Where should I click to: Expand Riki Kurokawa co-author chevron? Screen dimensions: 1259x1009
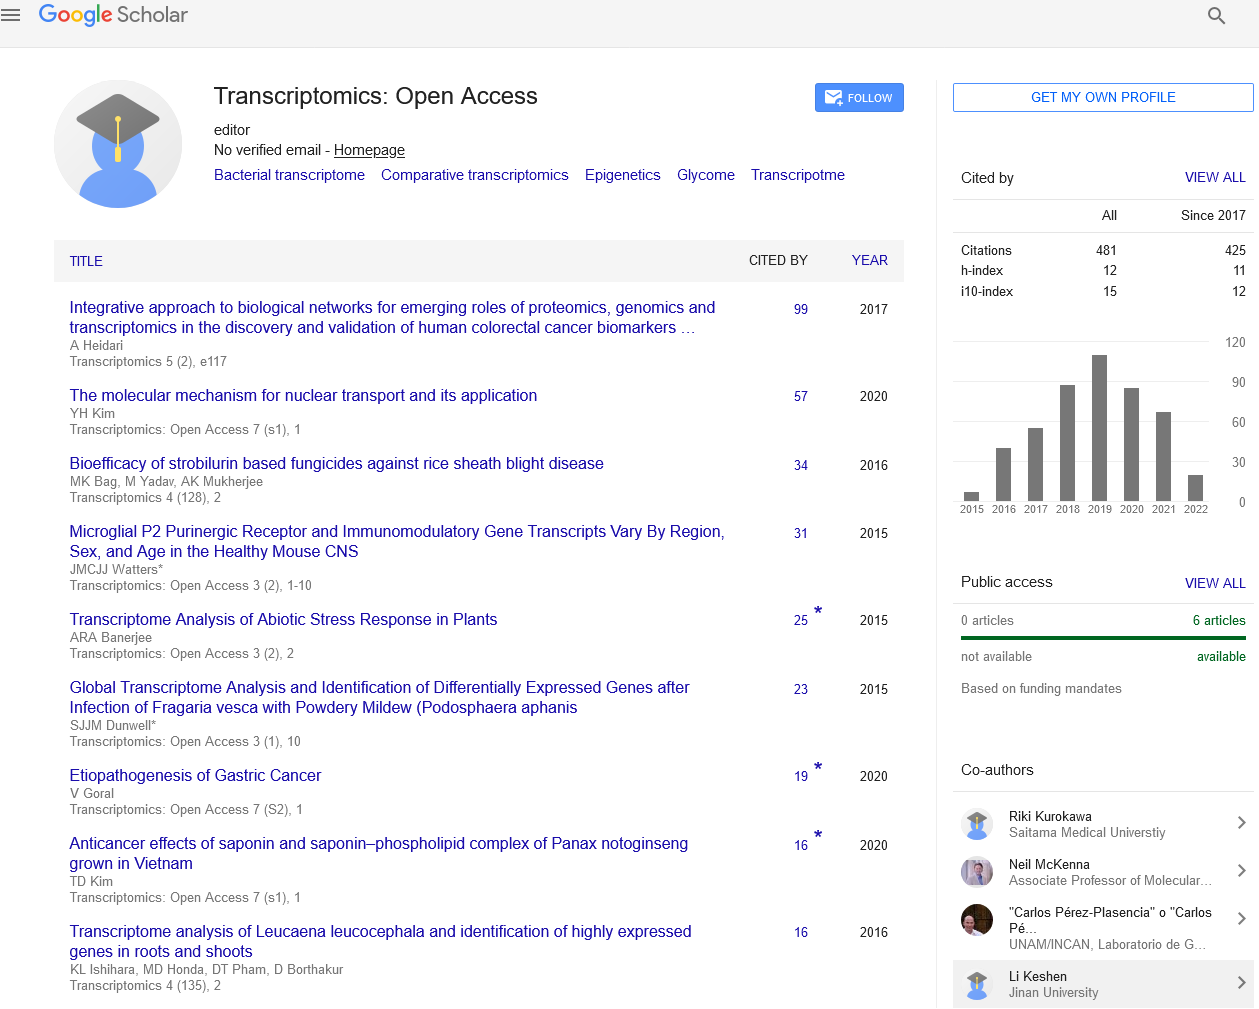1241,823
